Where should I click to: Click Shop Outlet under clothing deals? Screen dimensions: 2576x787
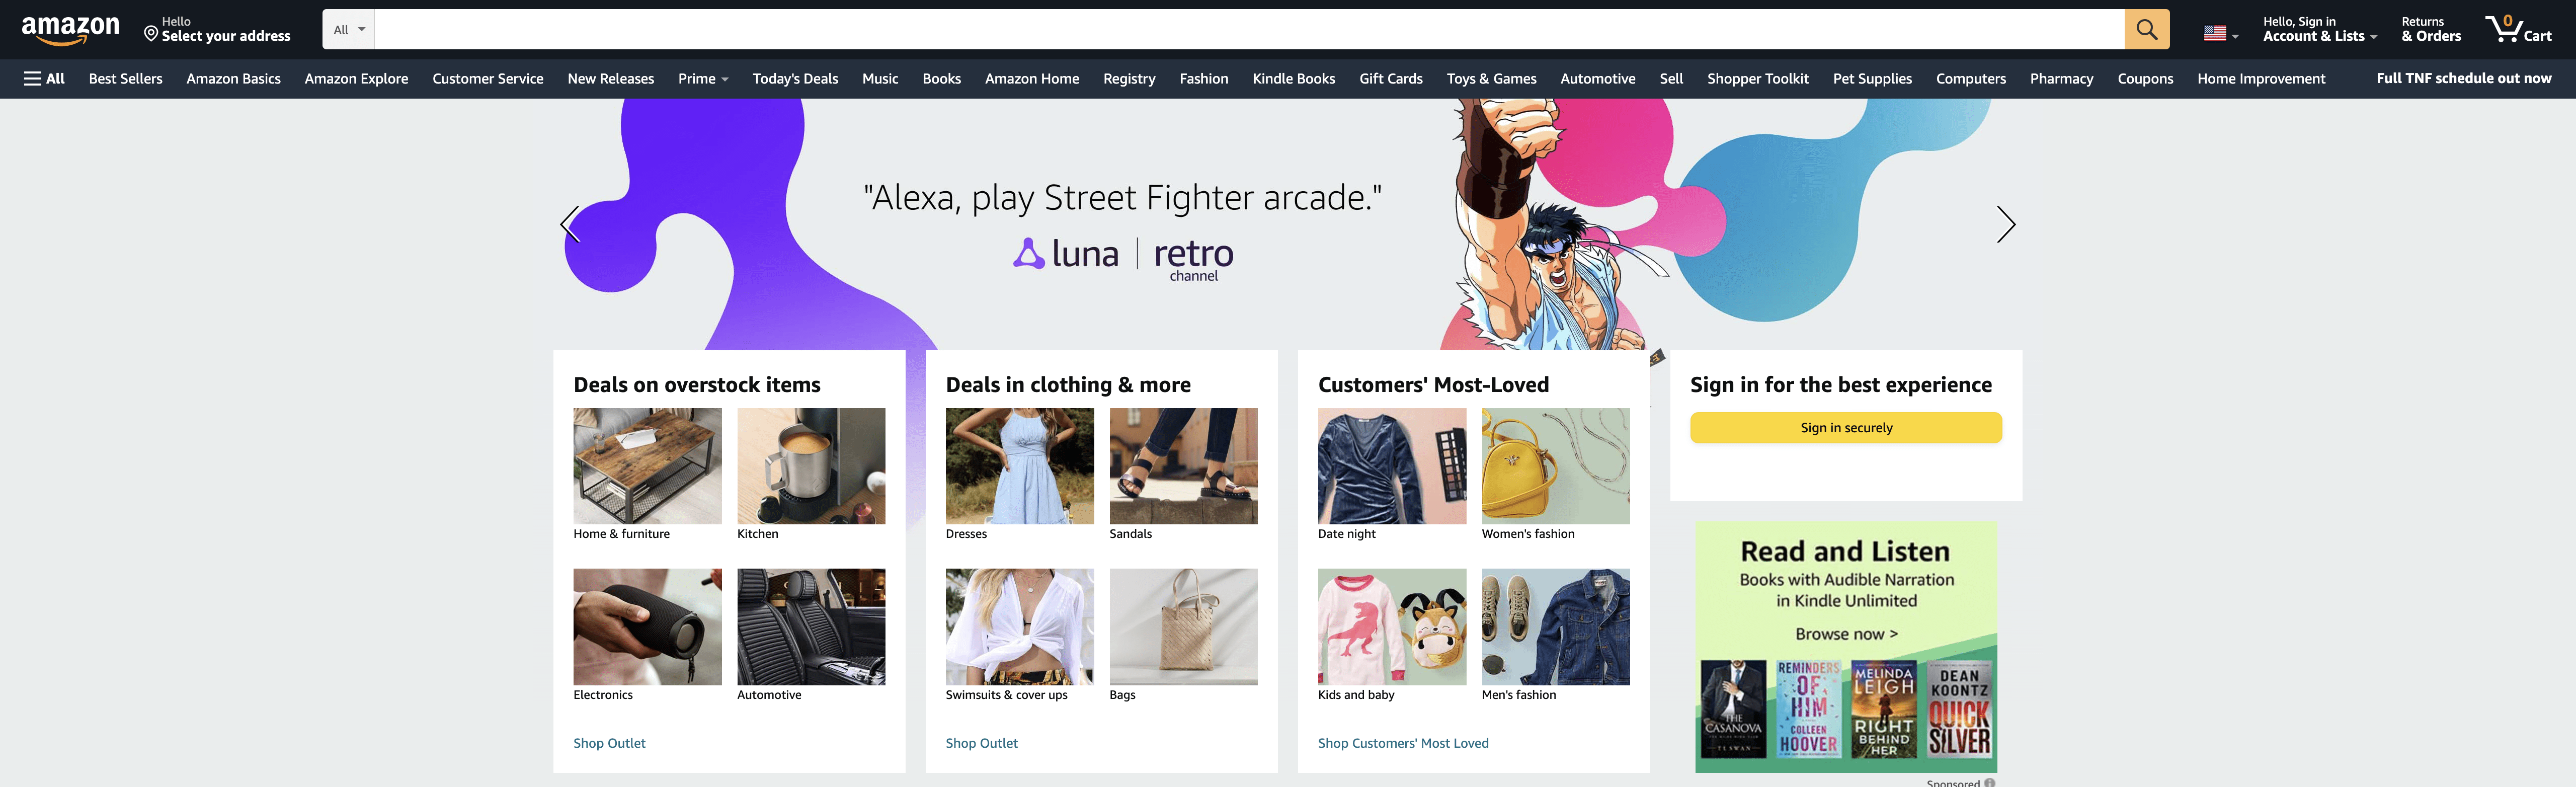[x=981, y=743]
